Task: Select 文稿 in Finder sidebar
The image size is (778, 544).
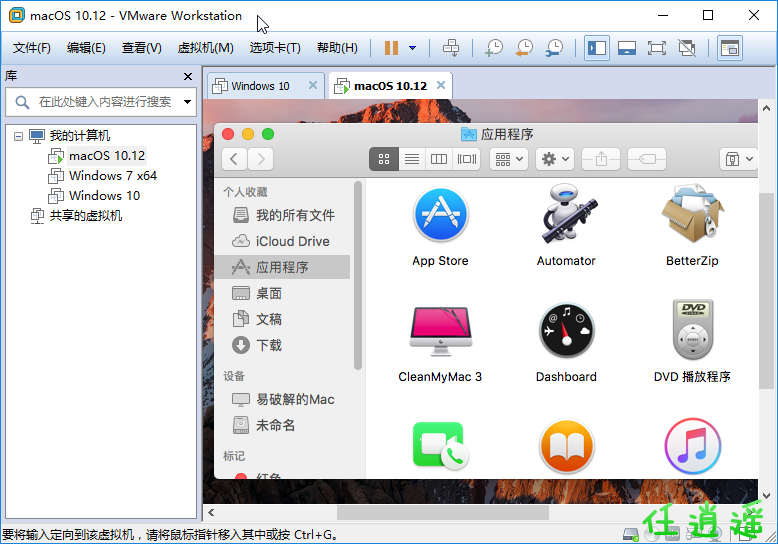Action: [x=283, y=319]
